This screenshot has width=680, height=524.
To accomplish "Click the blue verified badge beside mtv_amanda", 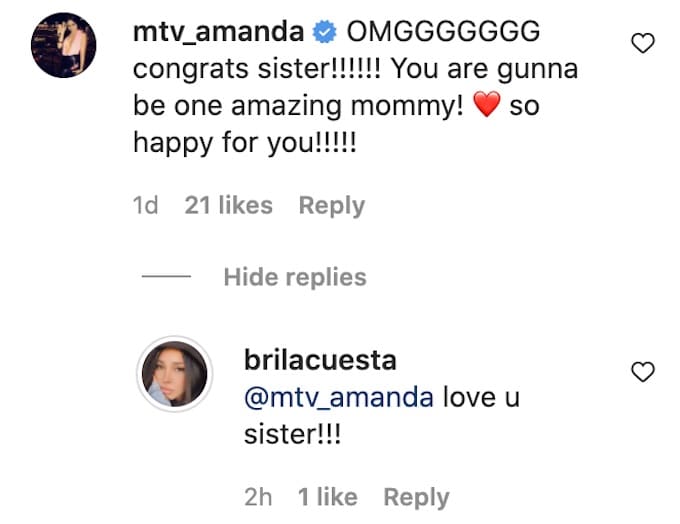I will coord(325,32).
